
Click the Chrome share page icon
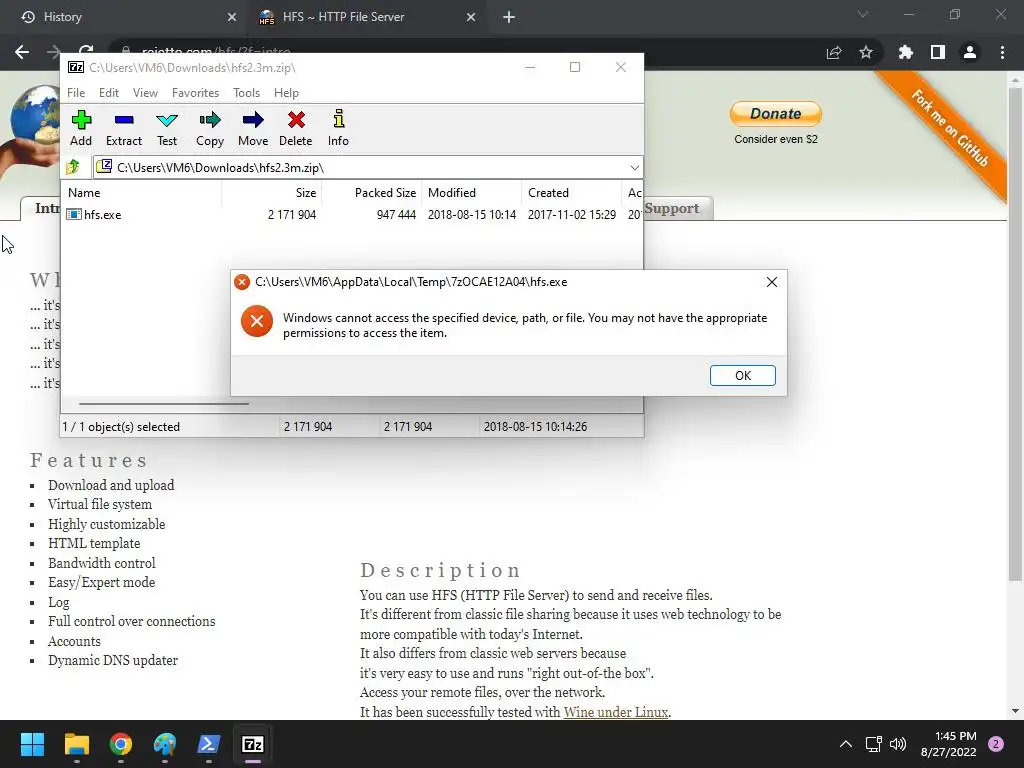tap(834, 52)
